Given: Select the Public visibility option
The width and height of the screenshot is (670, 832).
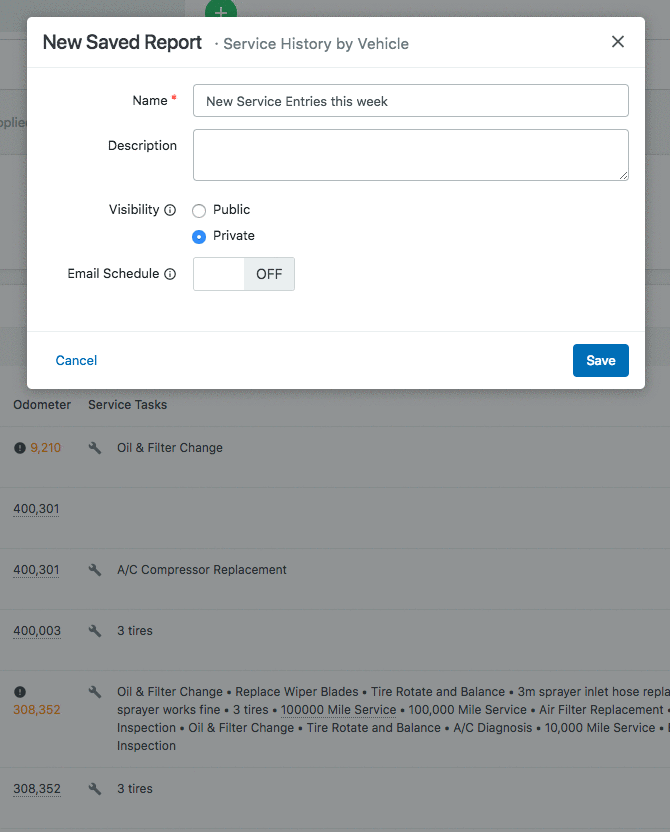Looking at the screenshot, I should tap(199, 210).
